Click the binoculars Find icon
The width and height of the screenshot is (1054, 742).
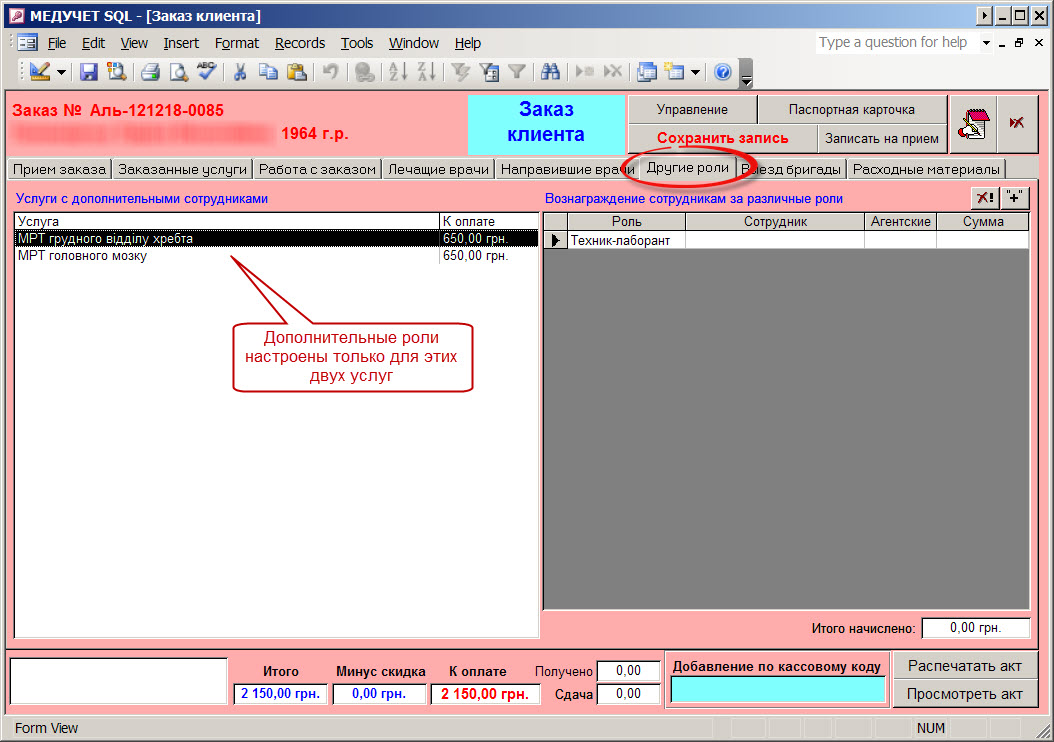tap(549, 72)
